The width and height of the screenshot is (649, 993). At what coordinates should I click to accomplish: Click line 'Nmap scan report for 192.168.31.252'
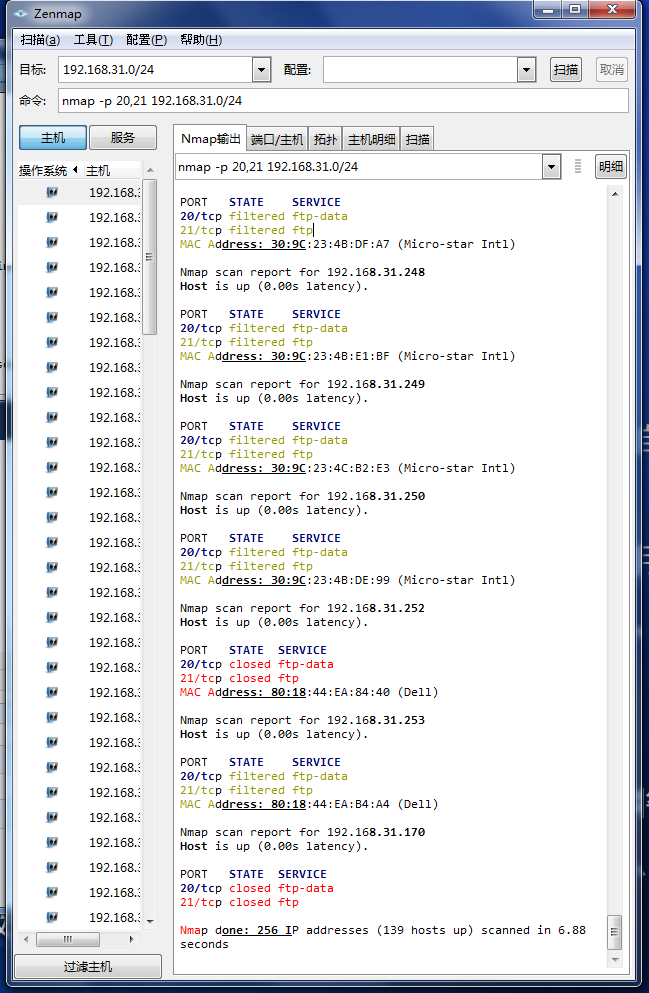pos(303,609)
